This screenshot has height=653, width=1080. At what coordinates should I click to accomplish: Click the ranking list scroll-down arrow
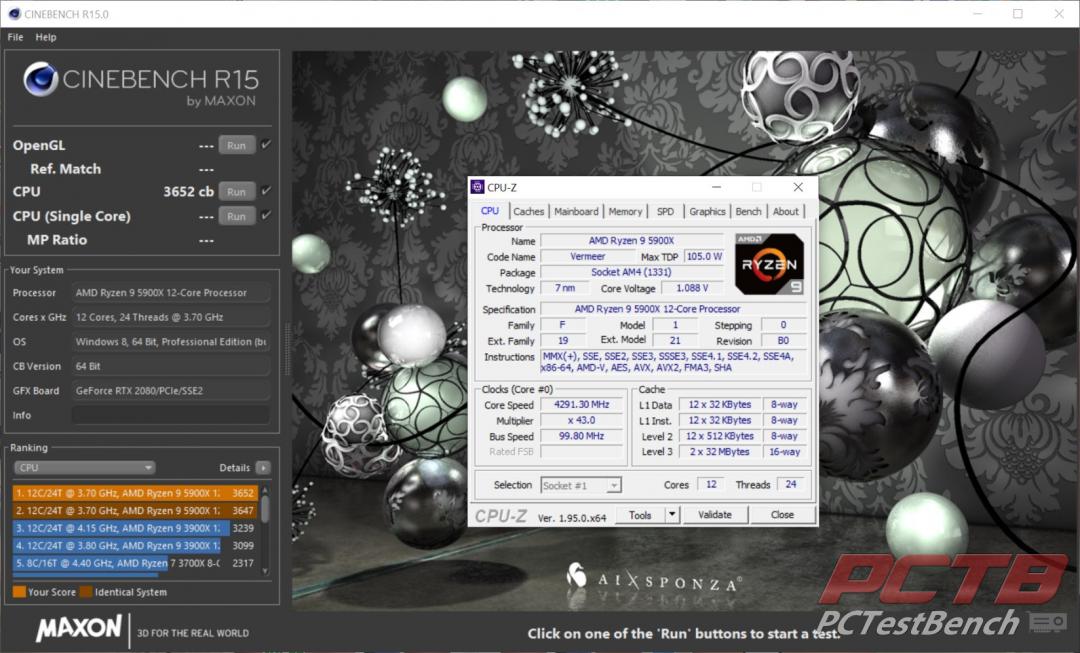click(x=265, y=572)
